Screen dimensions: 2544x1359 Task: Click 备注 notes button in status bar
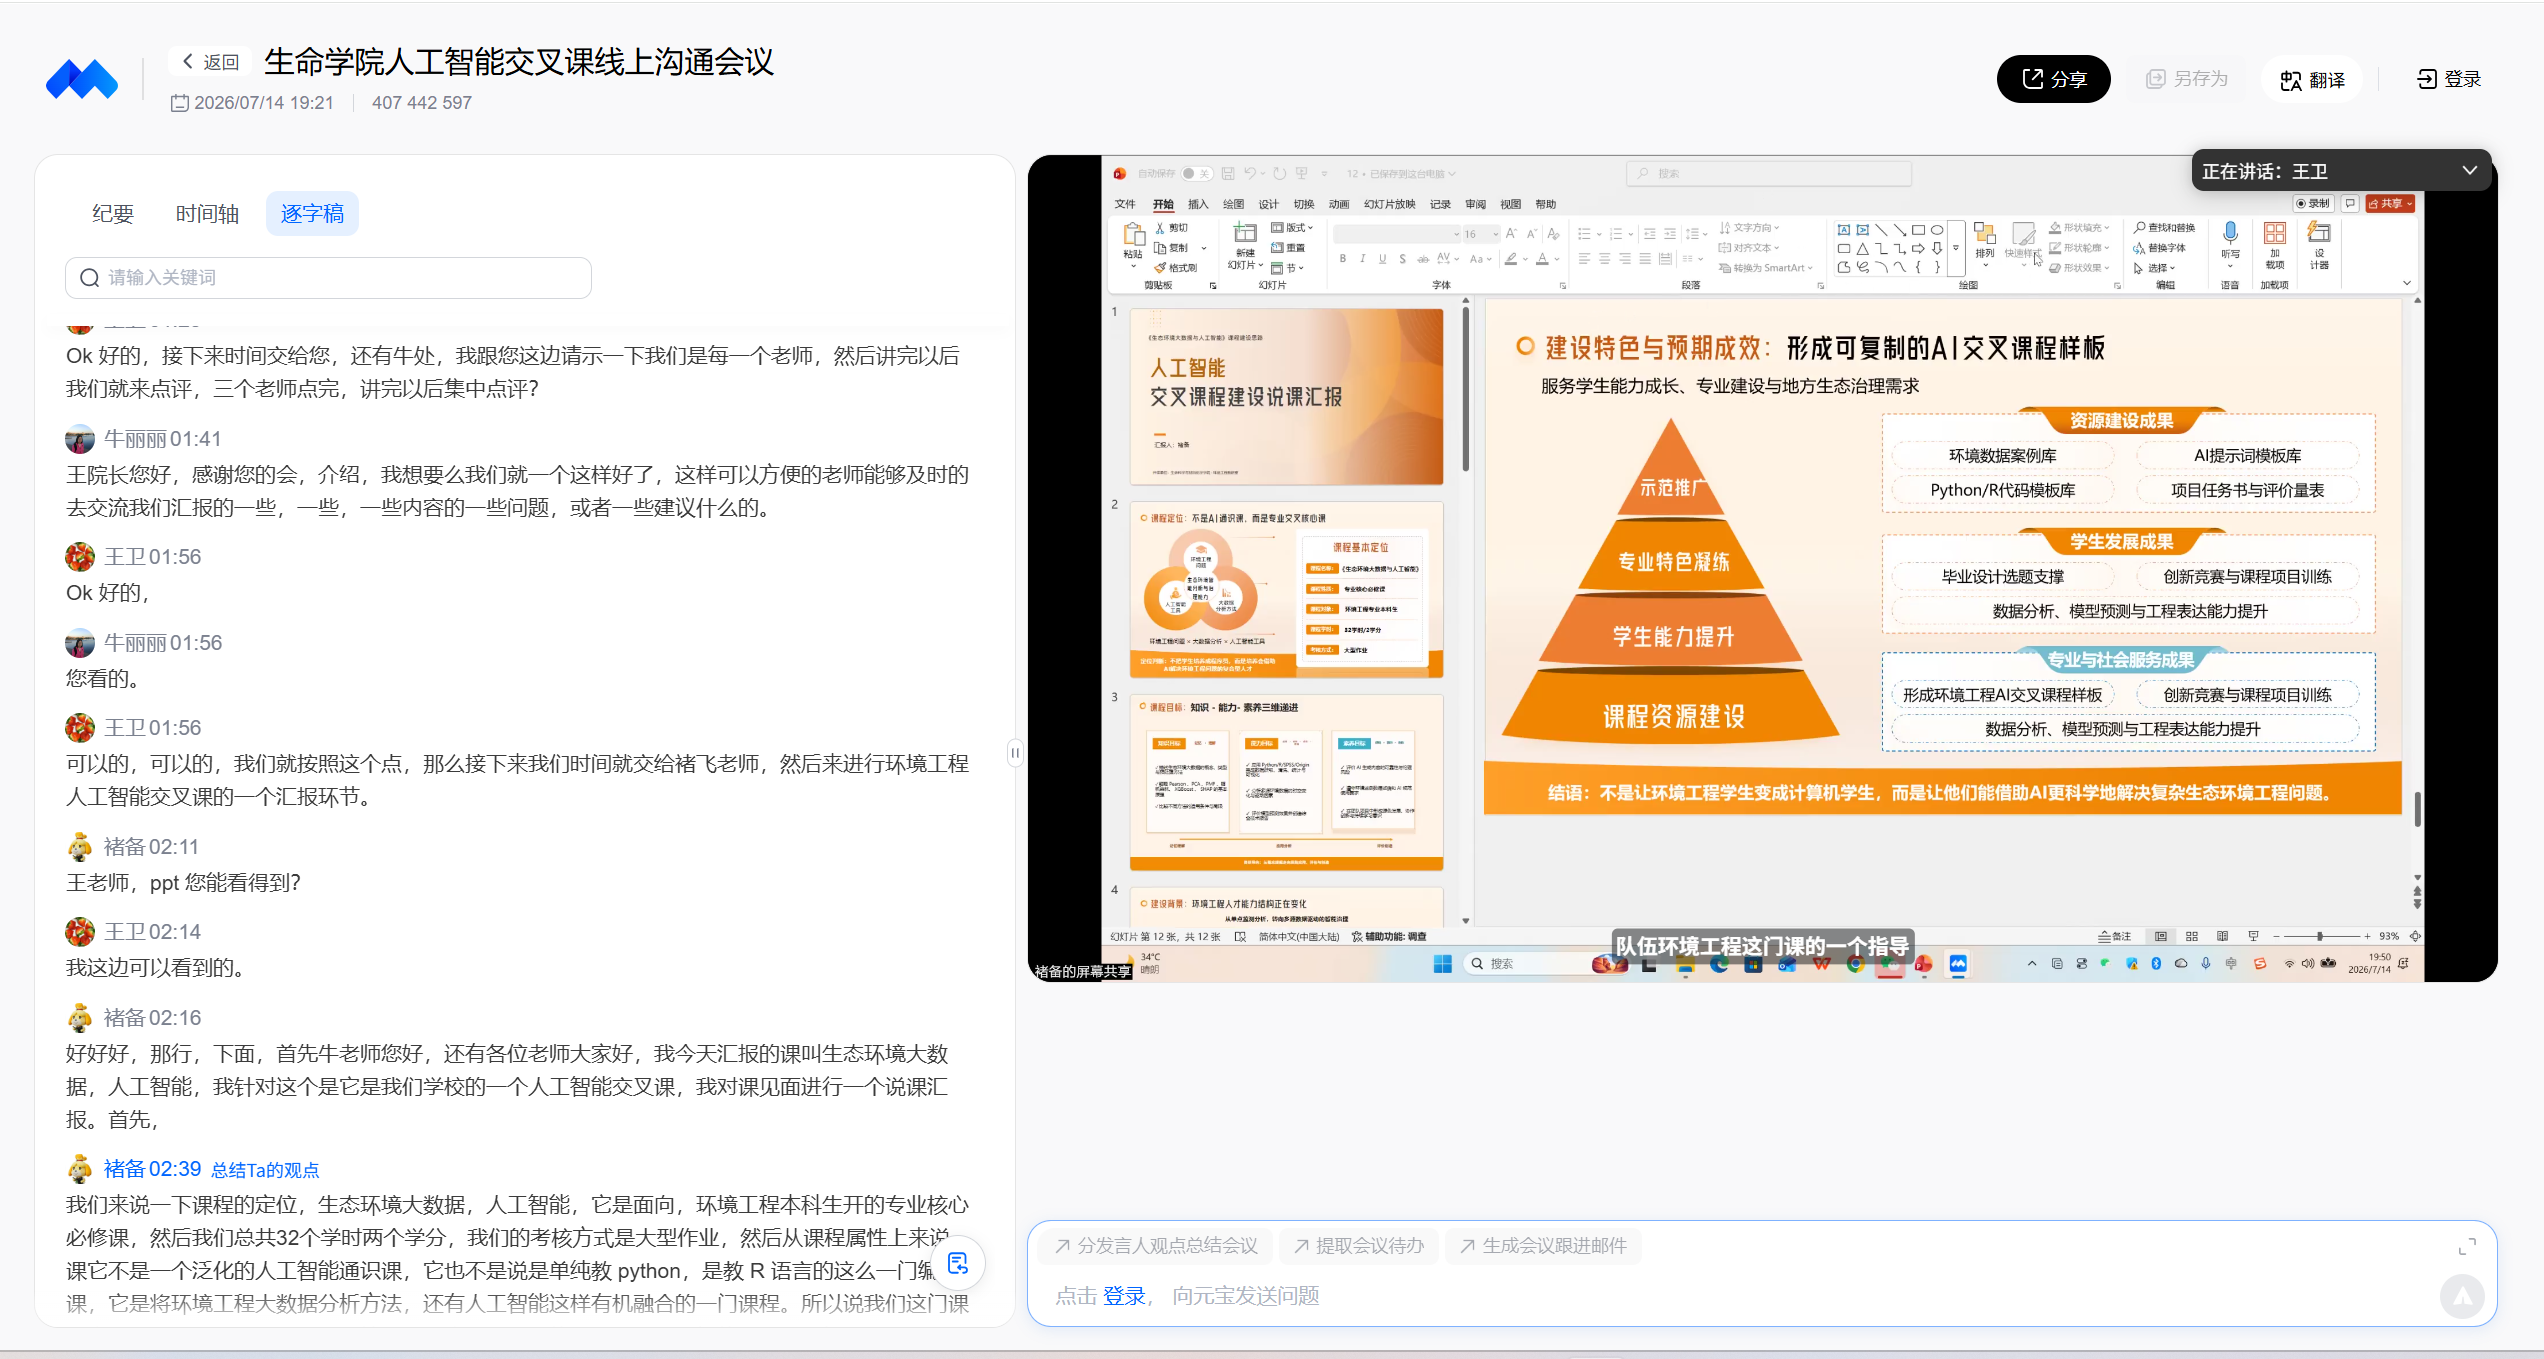click(2114, 937)
